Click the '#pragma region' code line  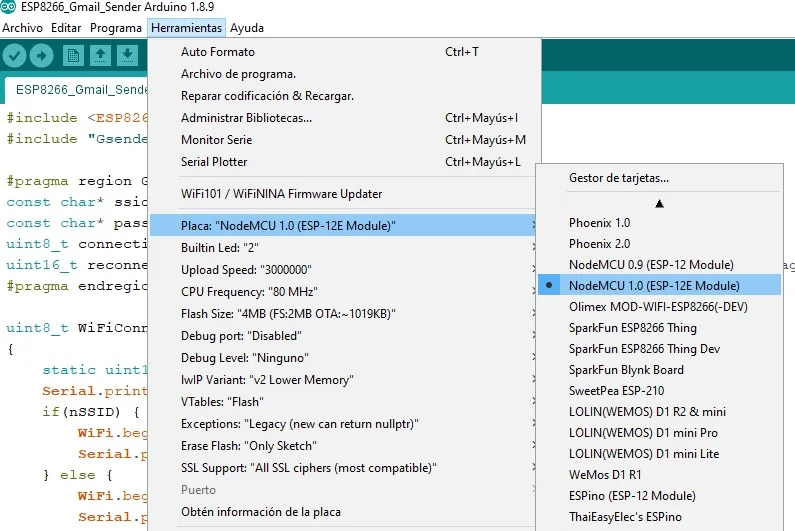[77, 181]
